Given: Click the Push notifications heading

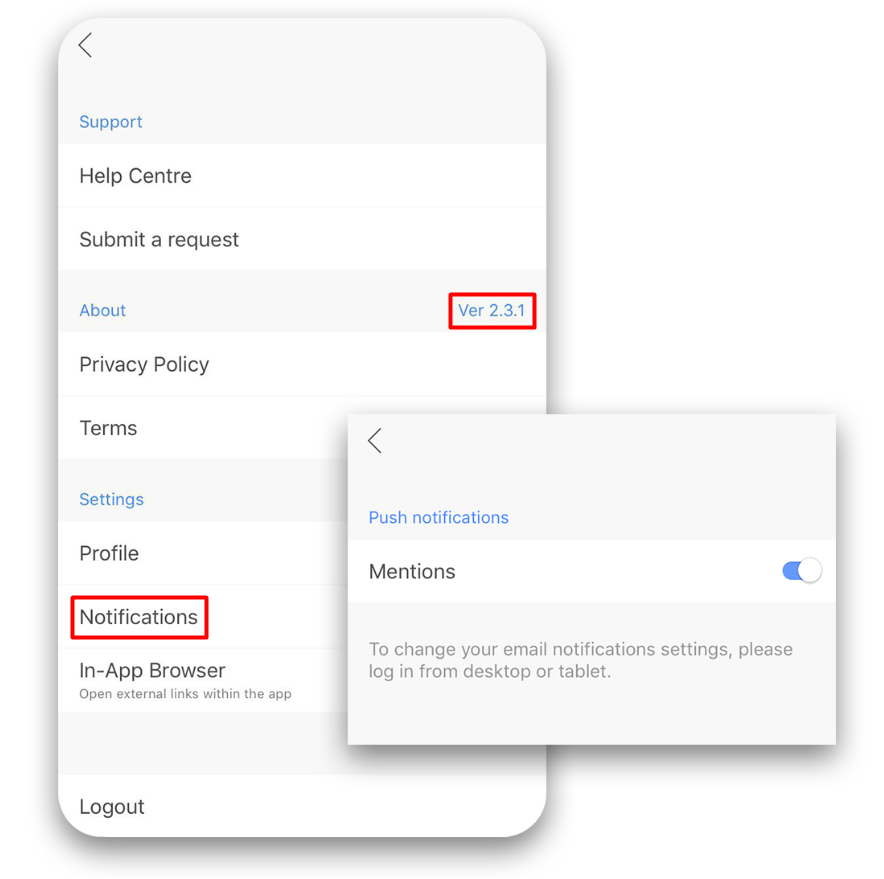Looking at the screenshot, I should point(439,518).
